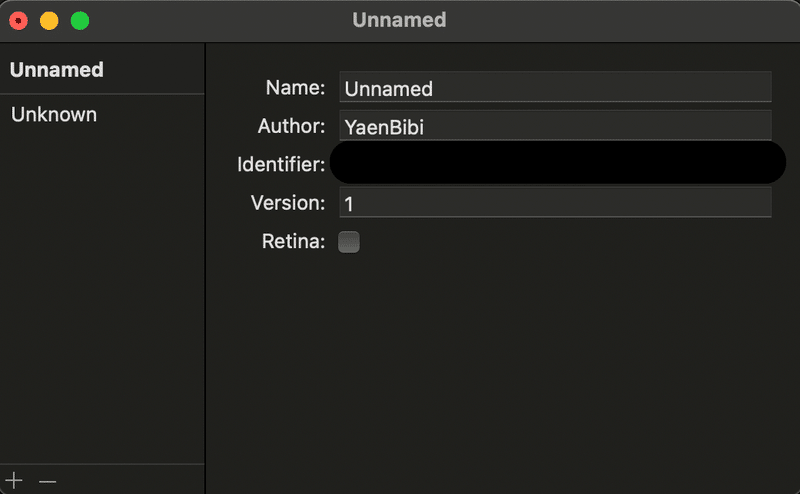This screenshot has width=800, height=494.
Task: Select the redacted Identifier text field
Action: tap(558, 163)
